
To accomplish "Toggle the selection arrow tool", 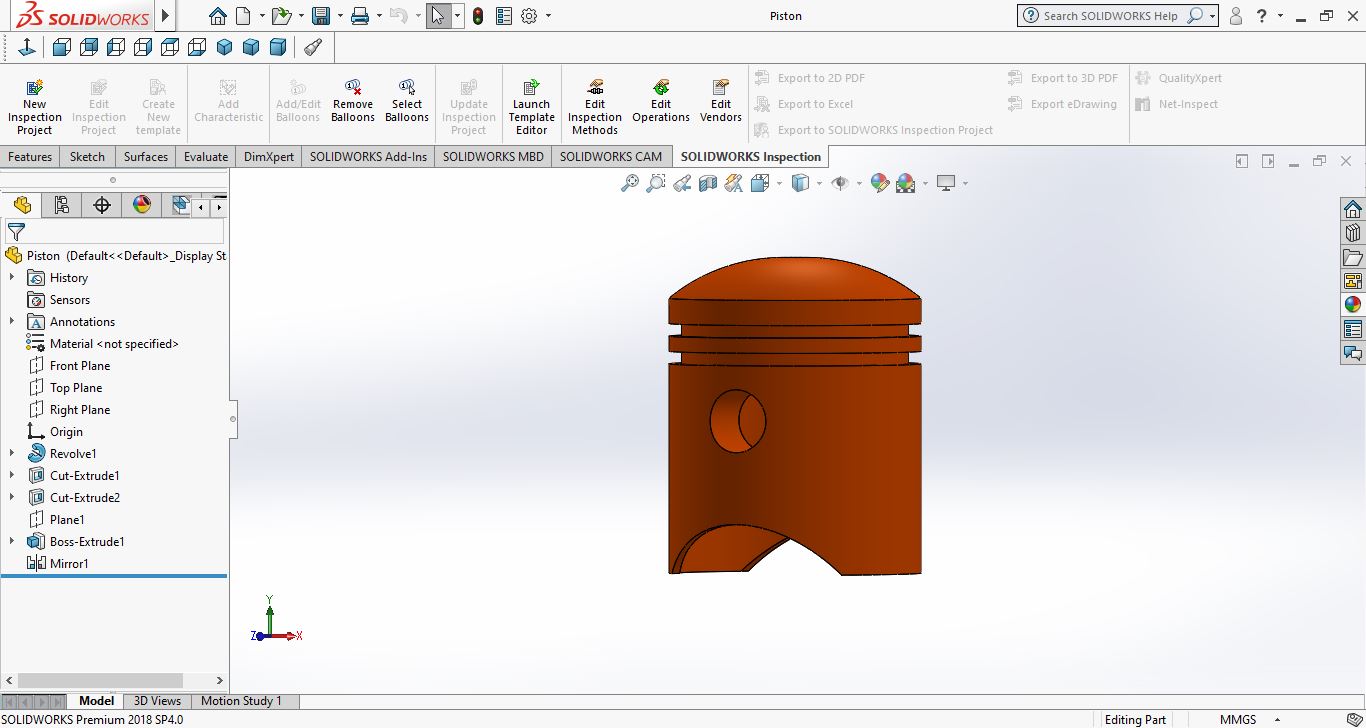I will pyautogui.click(x=437, y=16).
